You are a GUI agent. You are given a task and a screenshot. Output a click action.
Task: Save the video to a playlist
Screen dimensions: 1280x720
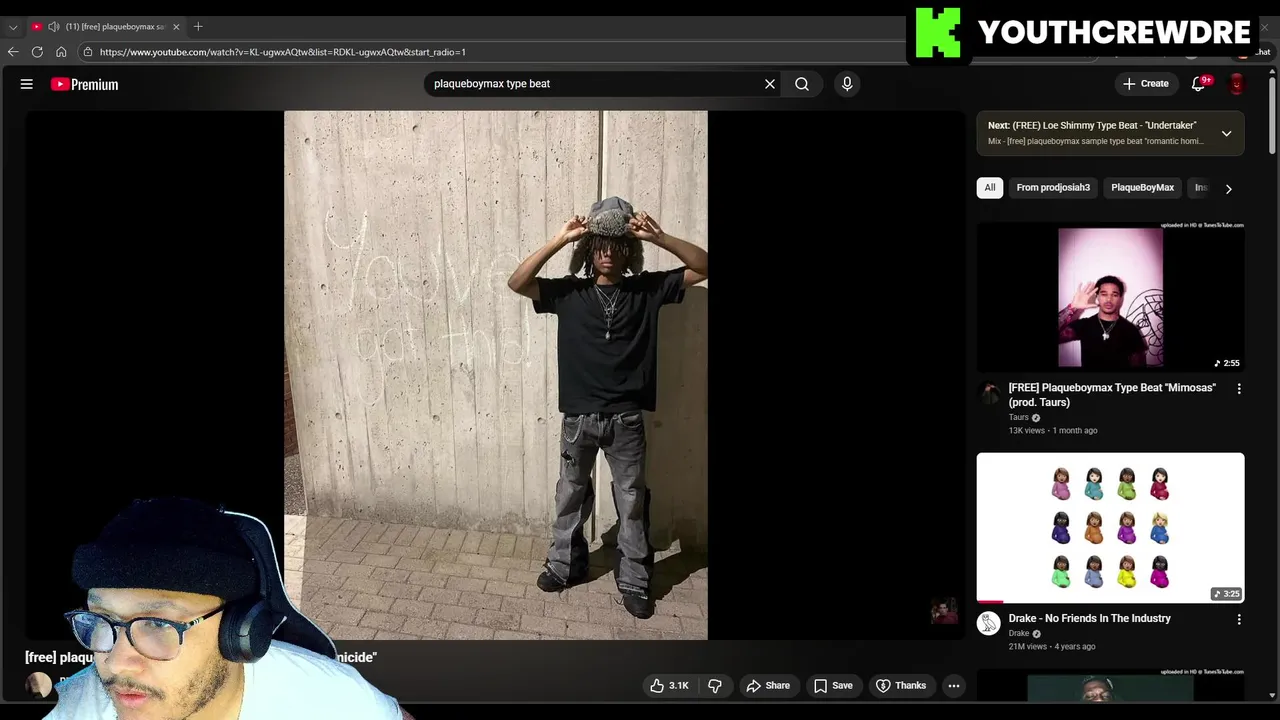click(x=833, y=685)
